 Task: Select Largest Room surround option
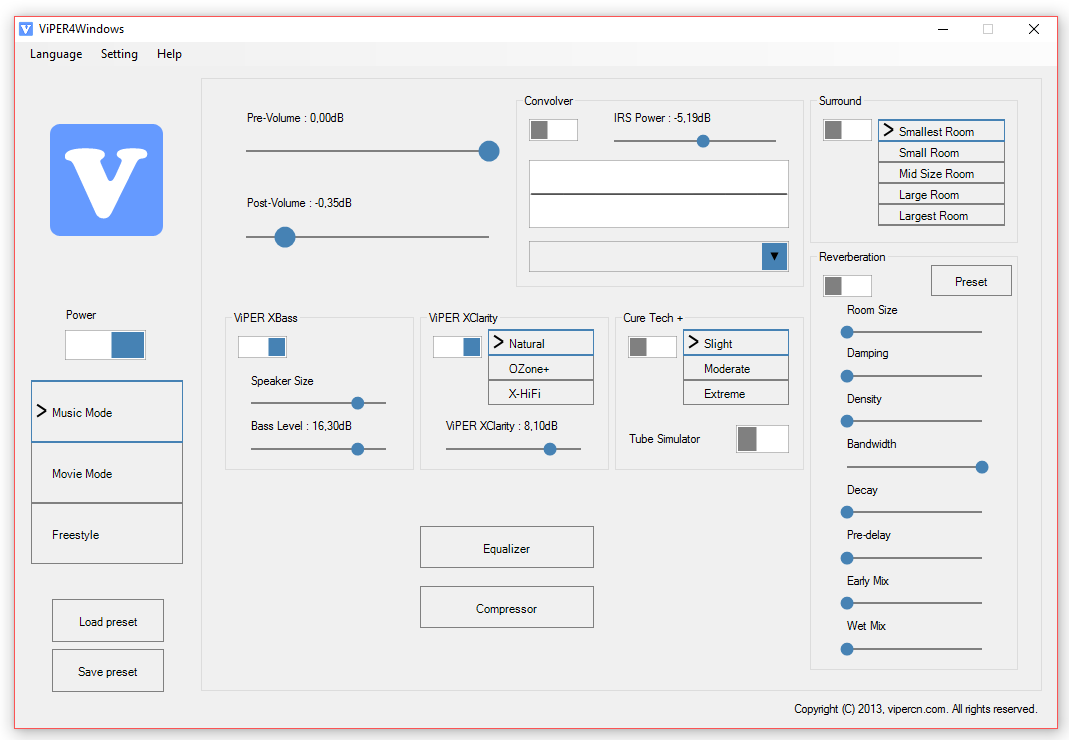(942, 215)
